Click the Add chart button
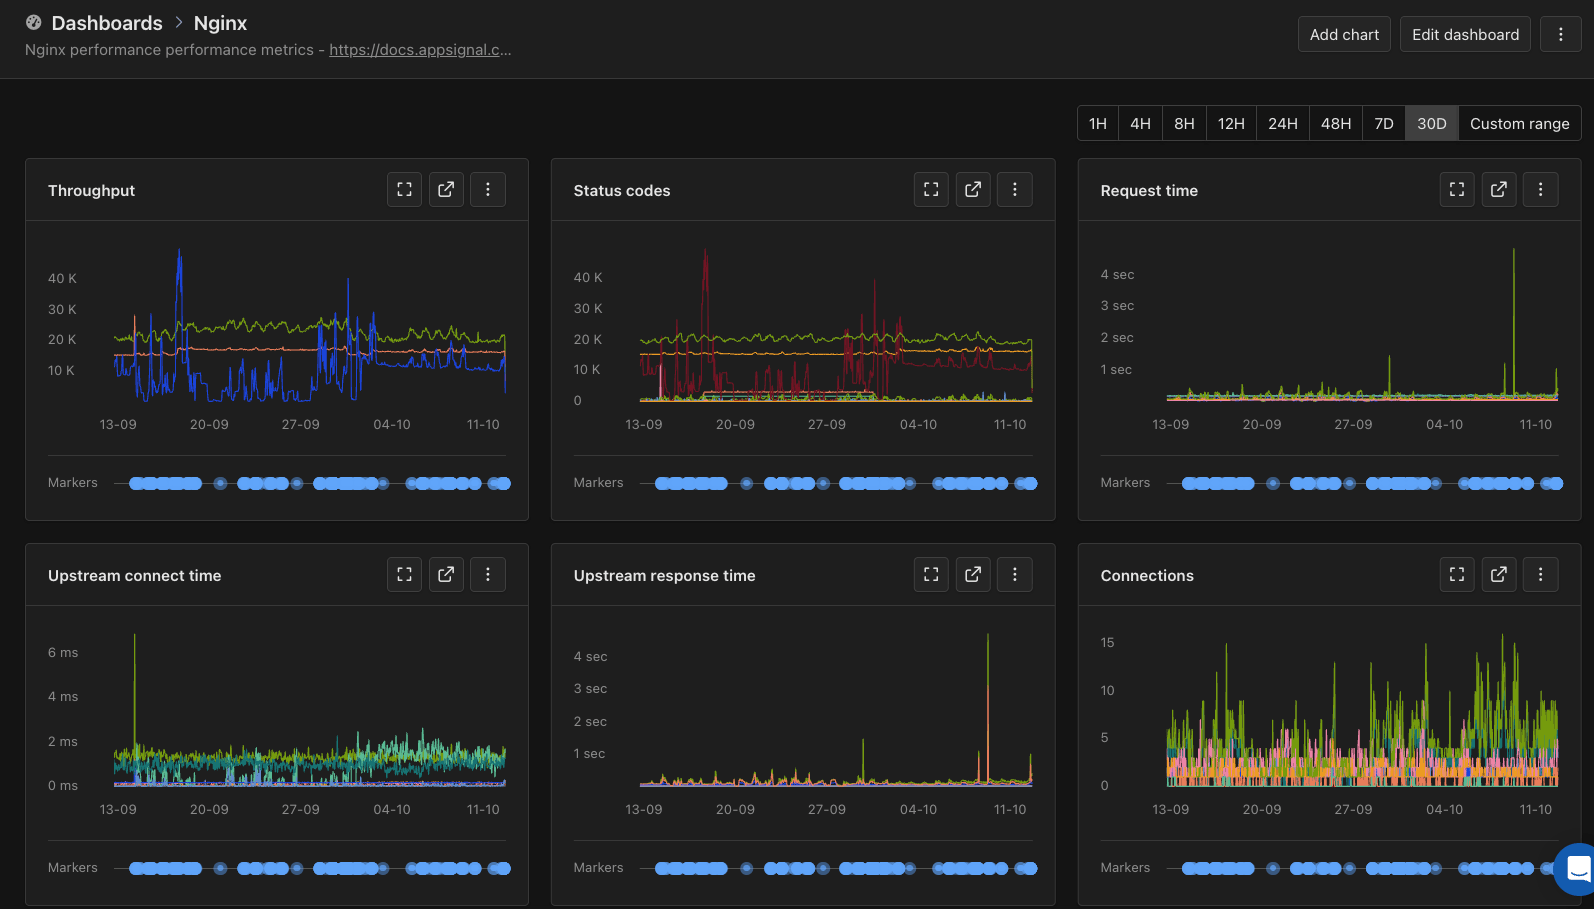 click(x=1344, y=34)
